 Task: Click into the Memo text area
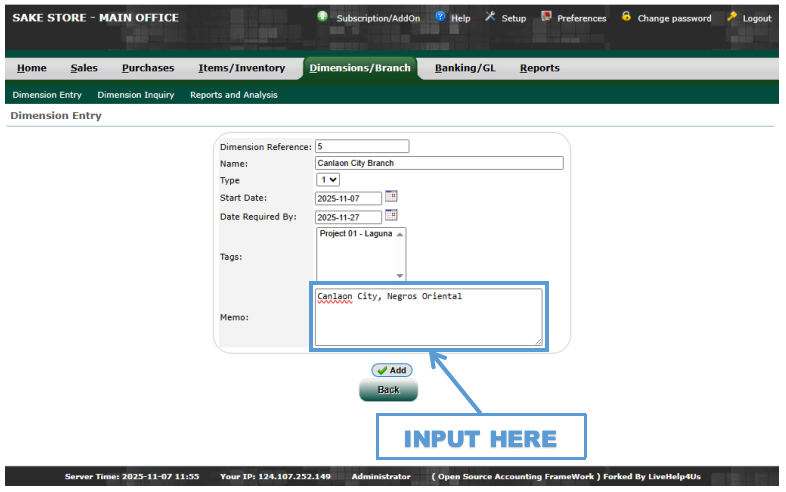(x=428, y=318)
